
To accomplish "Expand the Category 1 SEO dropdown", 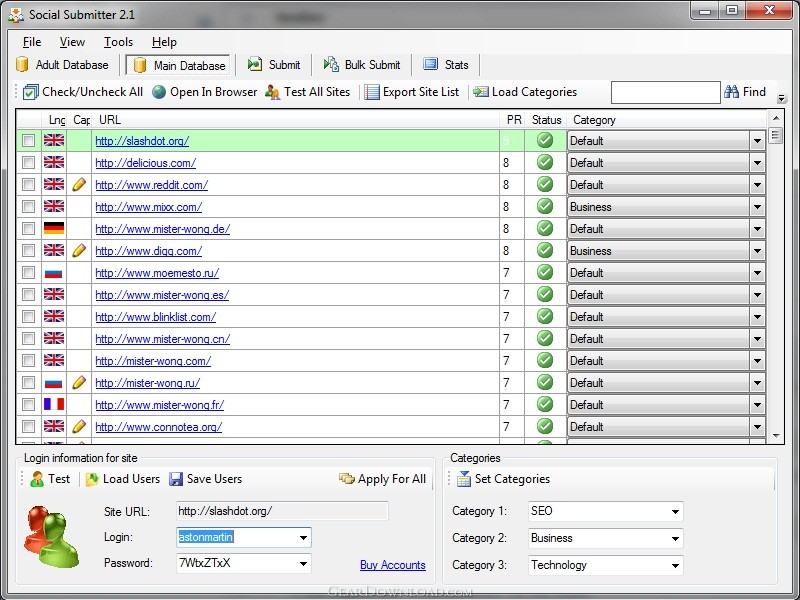I will [675, 511].
